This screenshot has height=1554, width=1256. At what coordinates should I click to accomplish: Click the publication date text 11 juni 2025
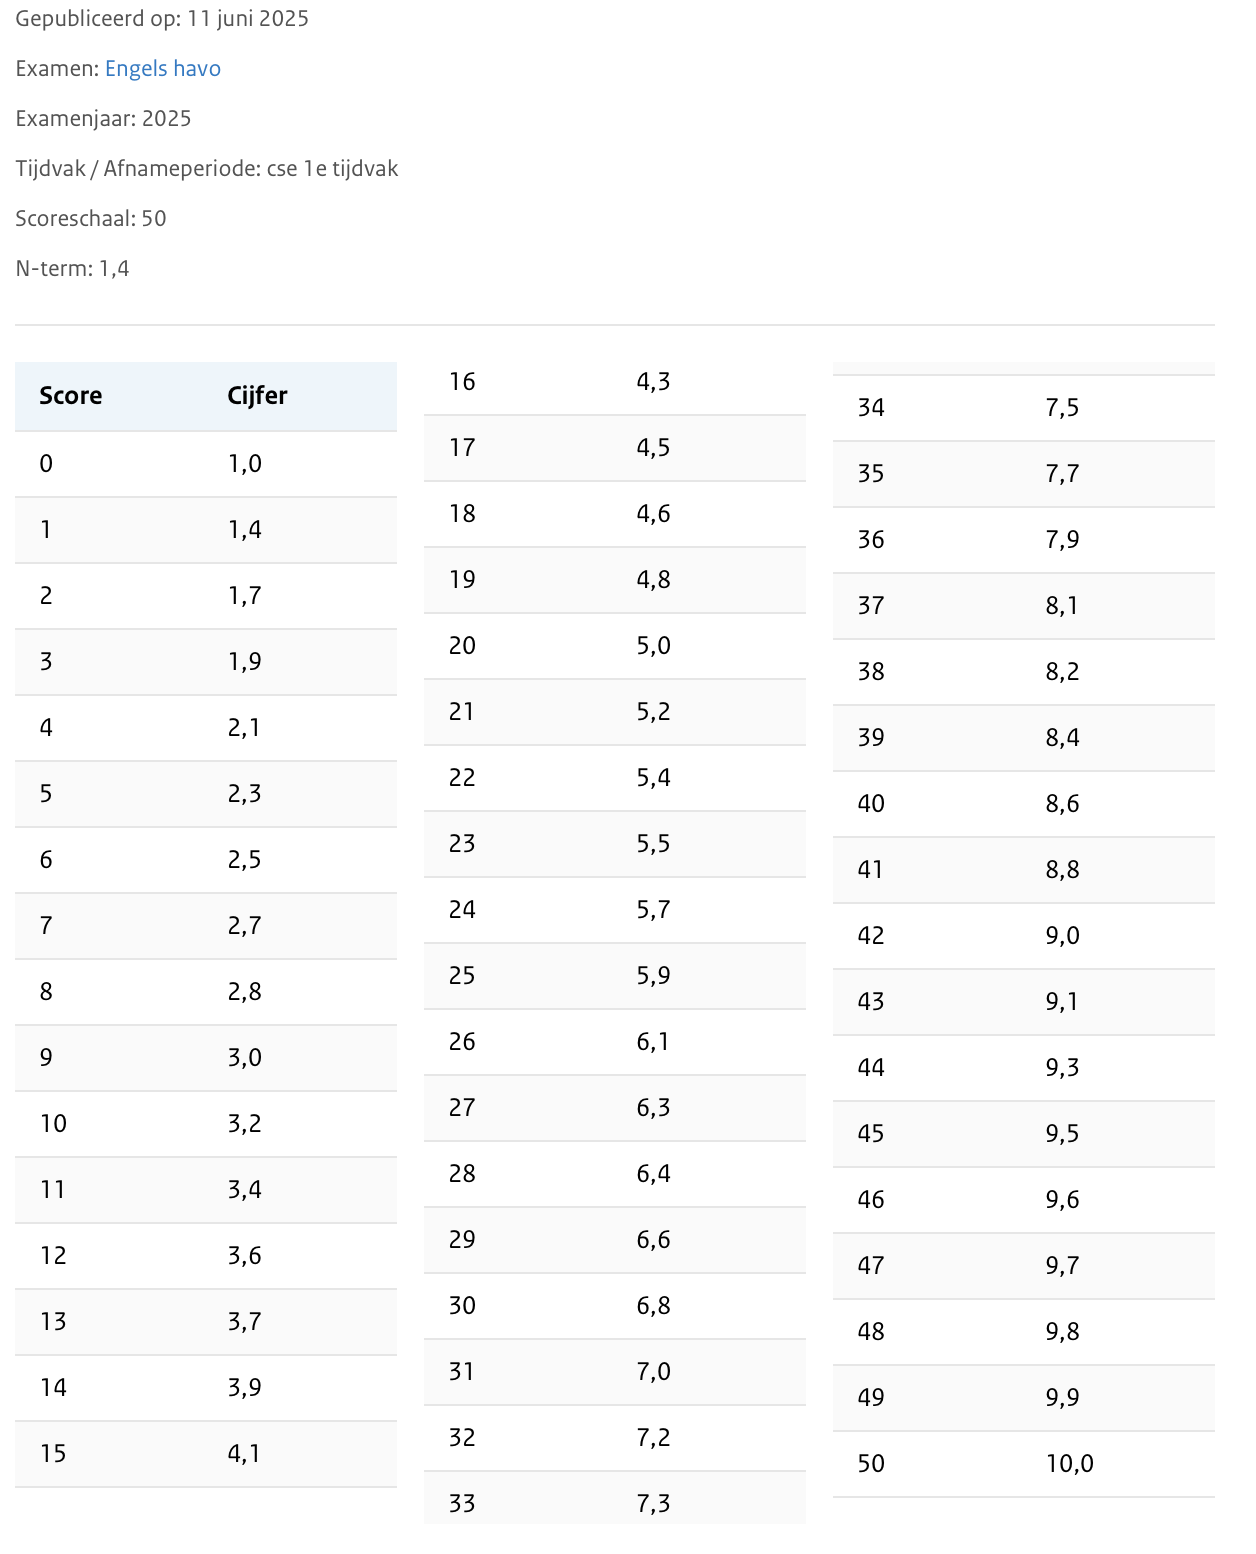pos(247,19)
